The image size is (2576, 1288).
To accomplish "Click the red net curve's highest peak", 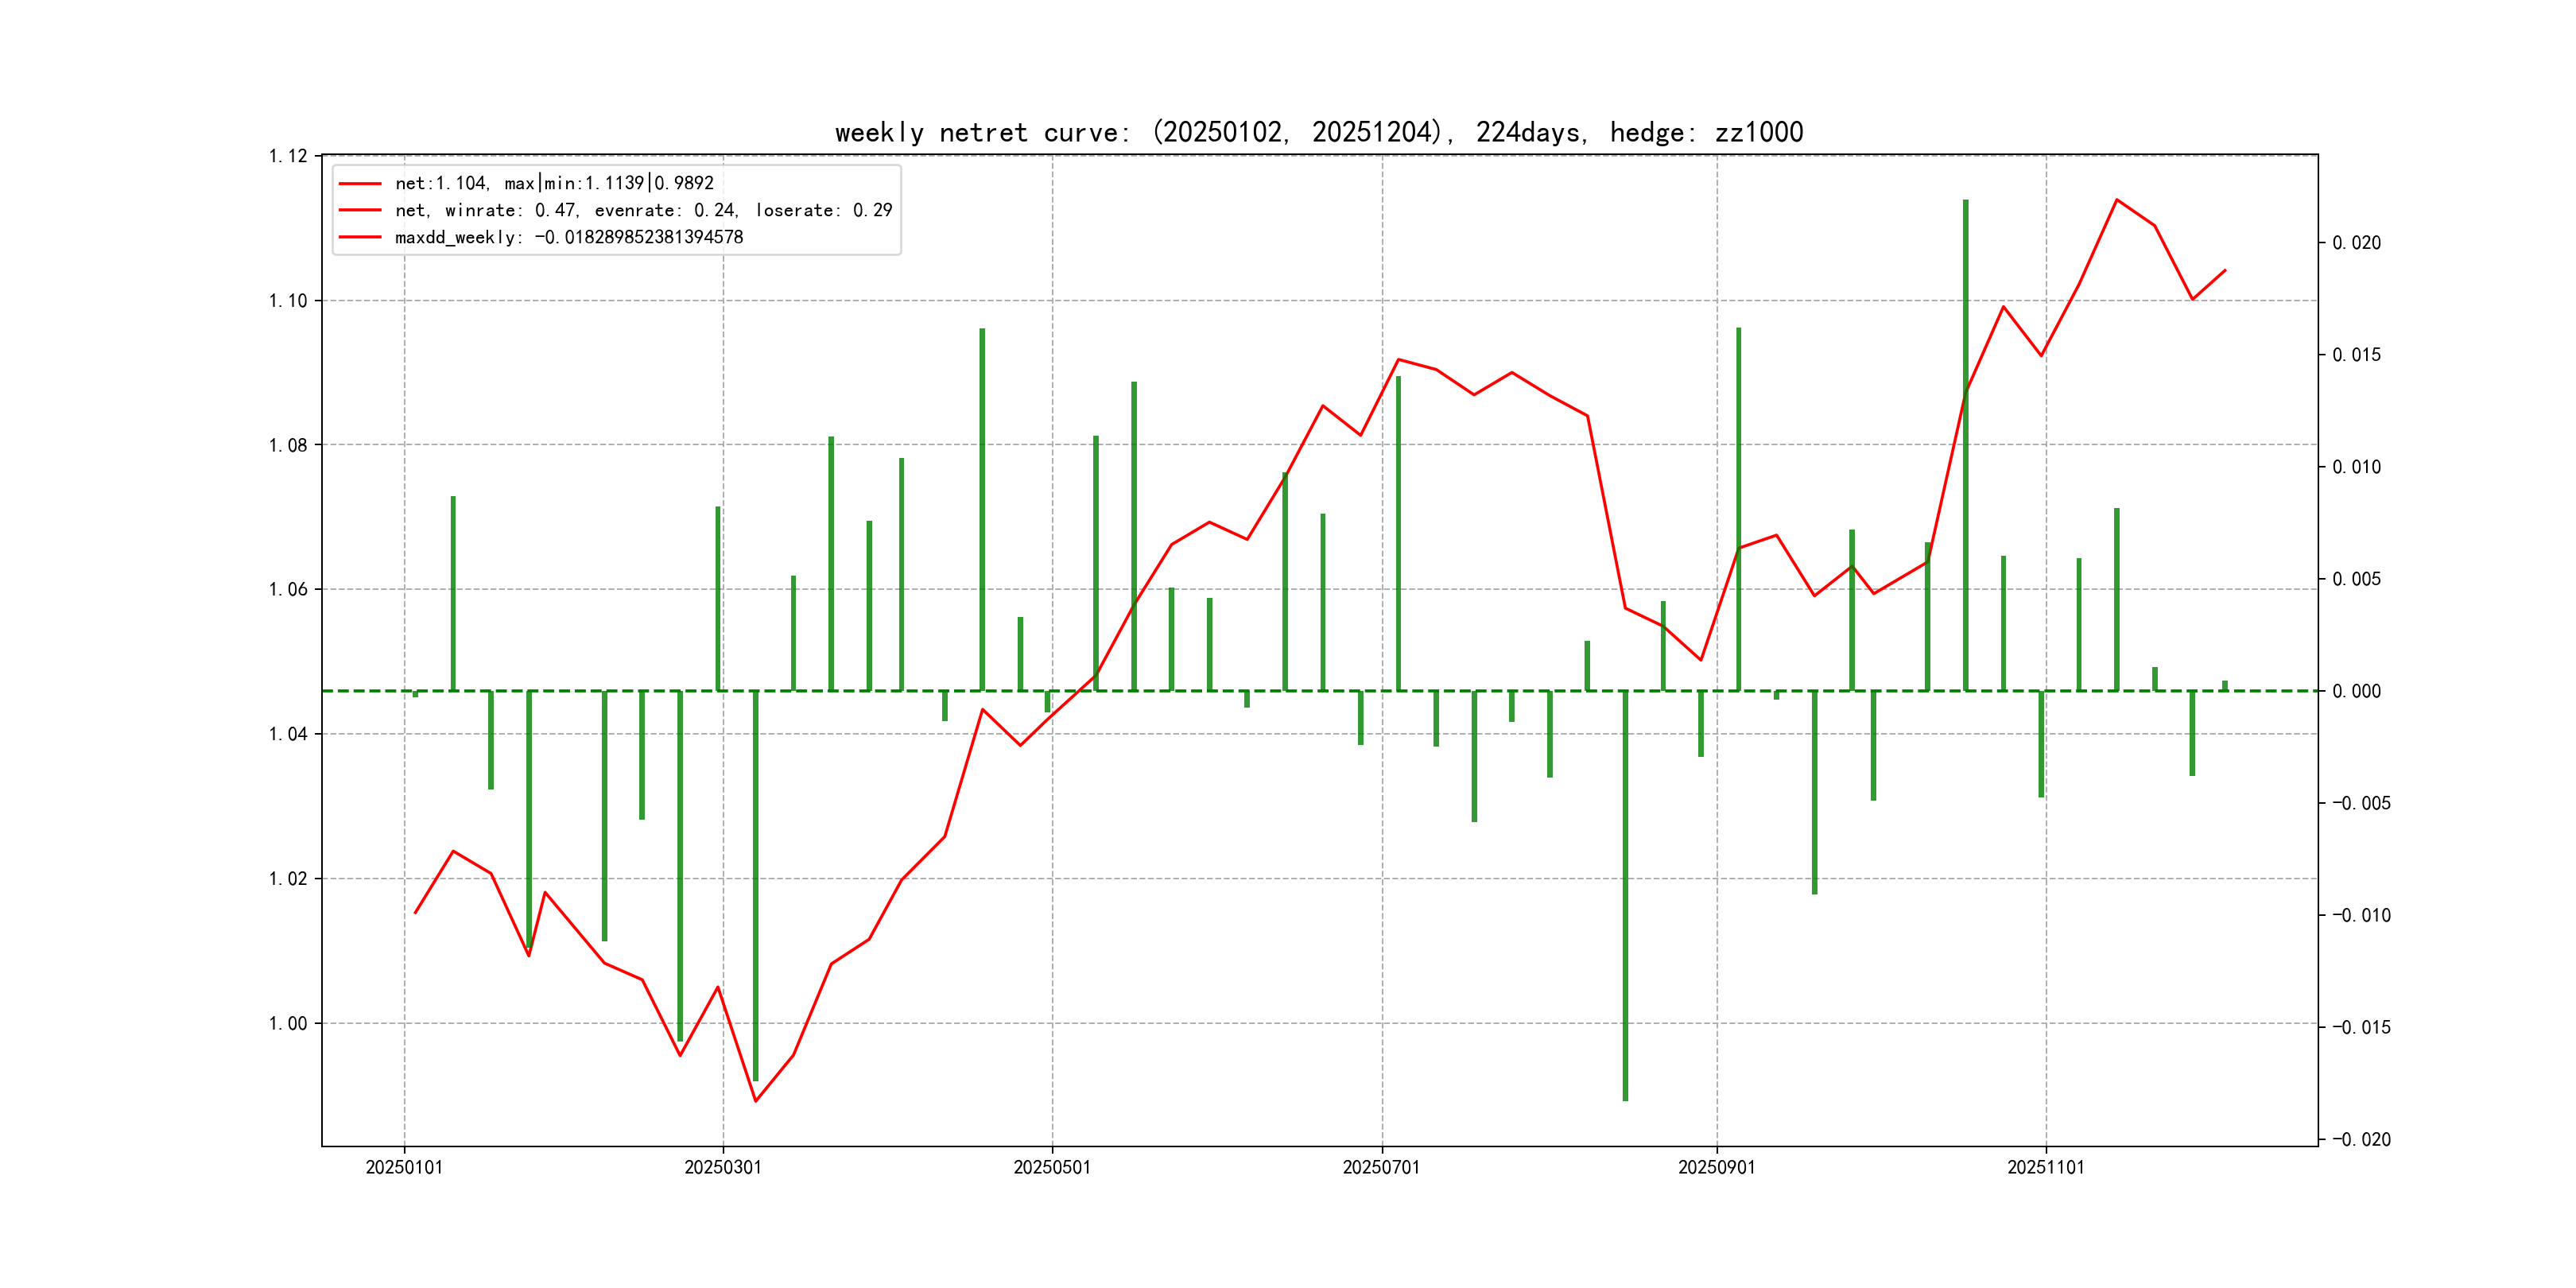I will click(2116, 200).
